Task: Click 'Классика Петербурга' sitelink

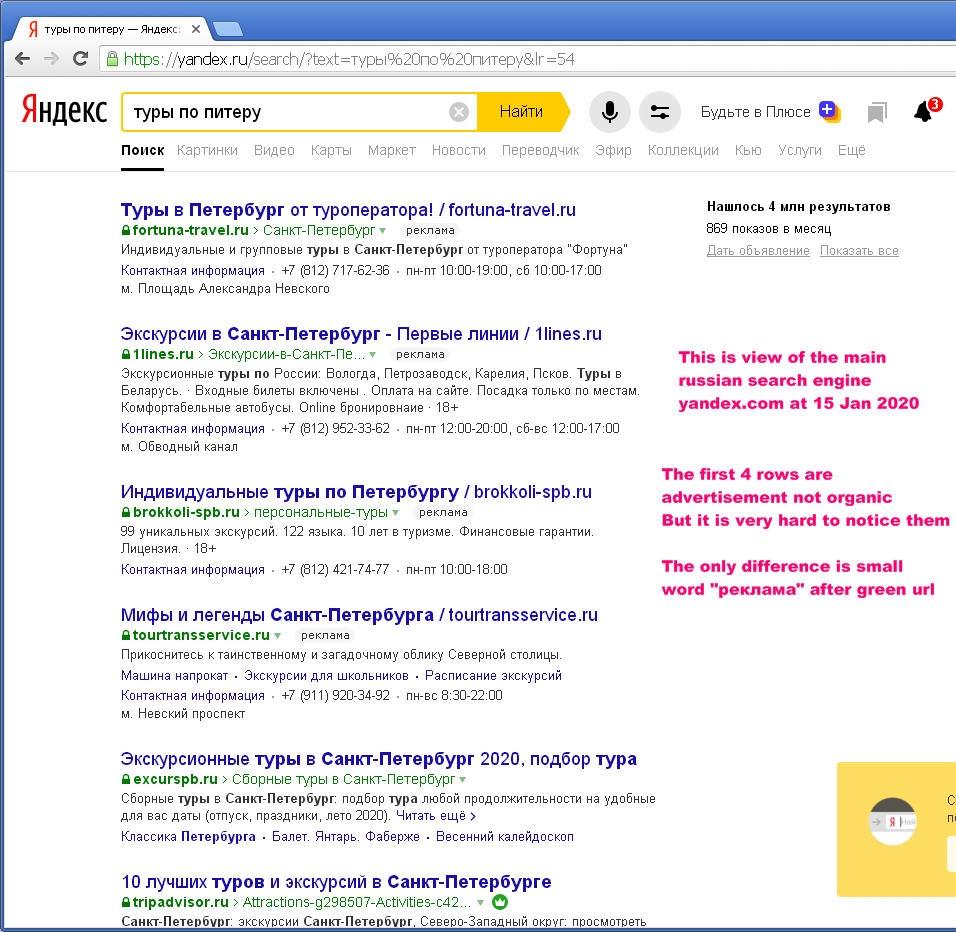Action: [188, 836]
